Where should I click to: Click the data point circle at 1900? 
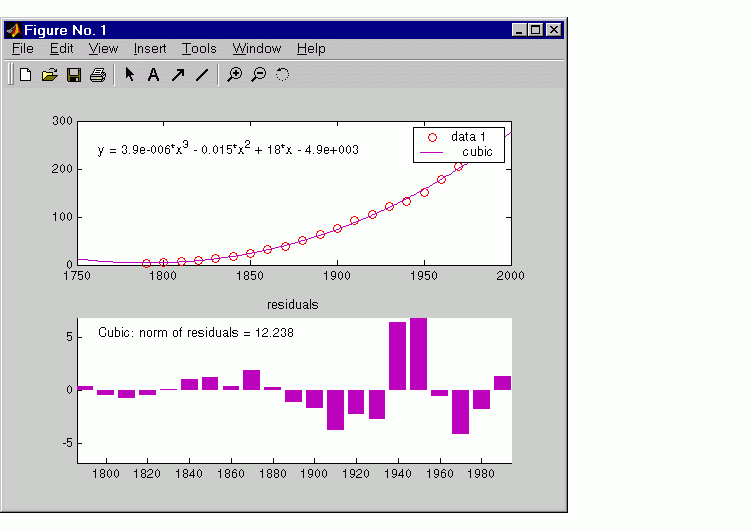(337, 228)
